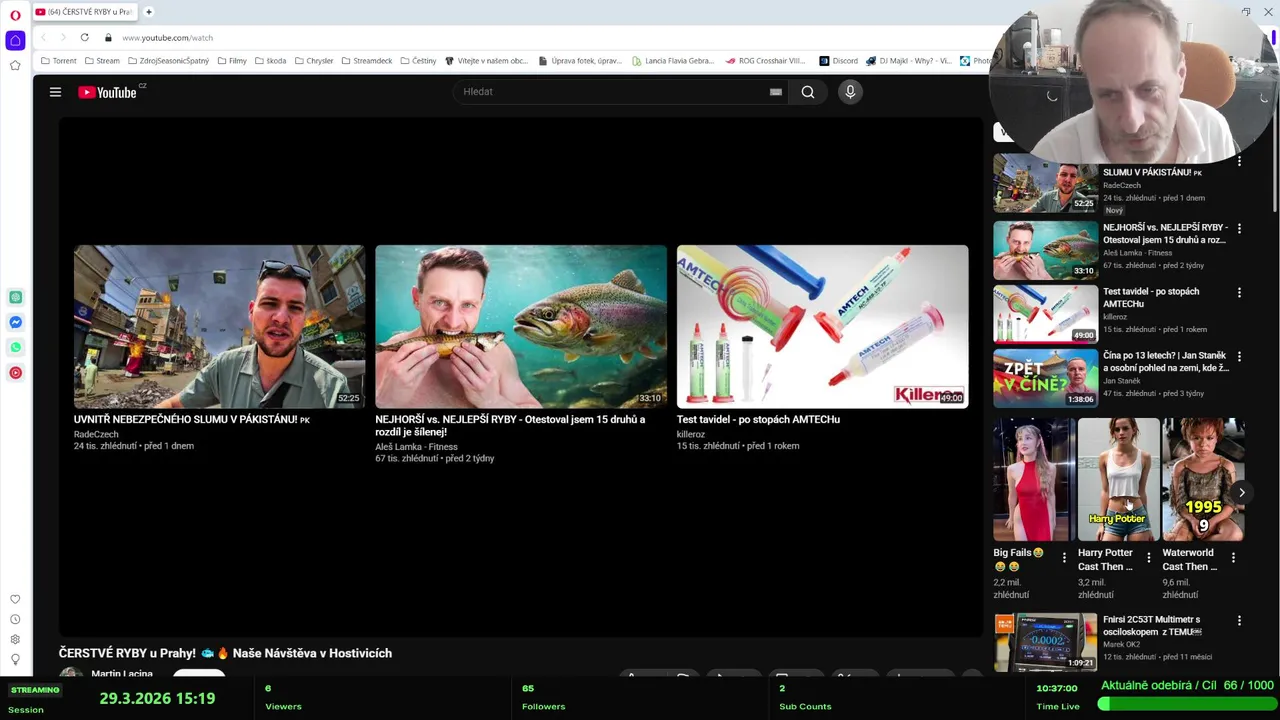Open the škoda bookmarks folder
Viewport: 1280px width, 720px height.
[x=271, y=61]
